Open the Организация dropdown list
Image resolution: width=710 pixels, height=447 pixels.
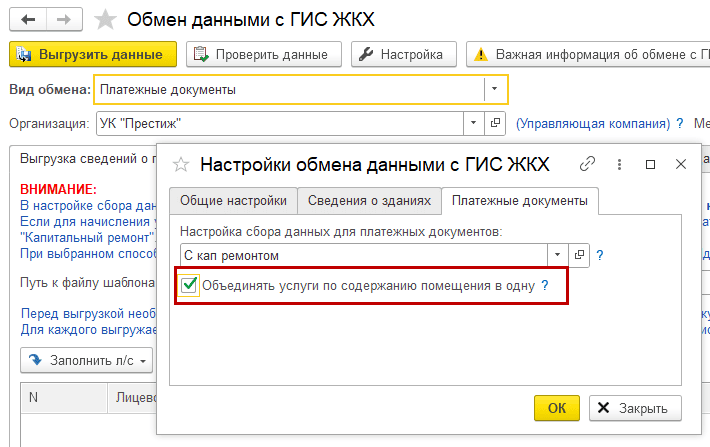[x=473, y=123]
